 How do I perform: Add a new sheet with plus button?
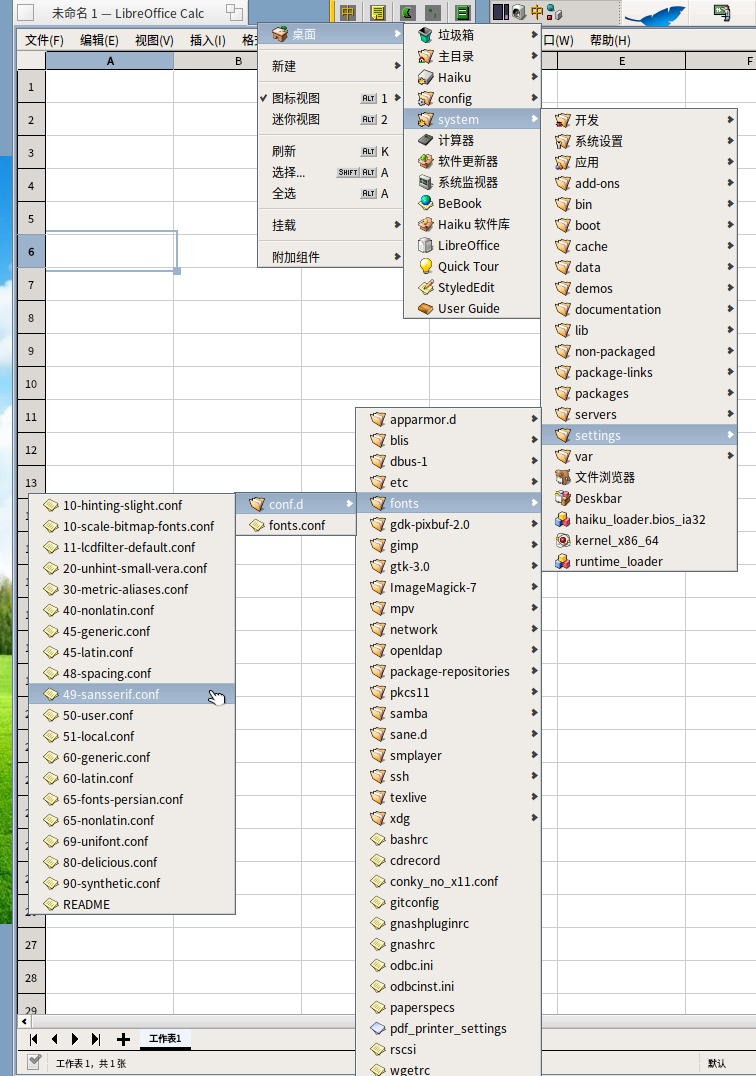tap(123, 1040)
